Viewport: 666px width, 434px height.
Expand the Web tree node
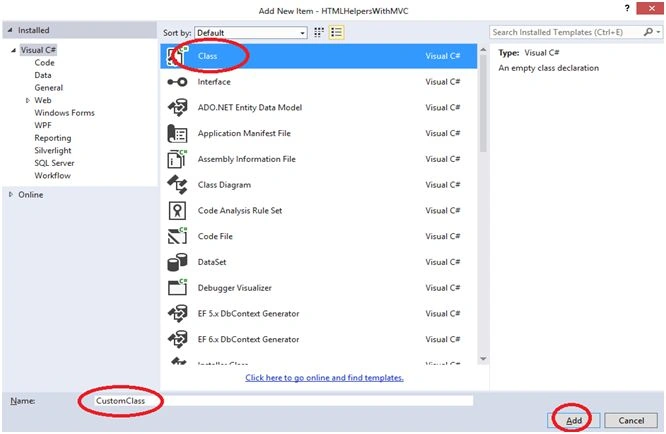pyautogui.click(x=28, y=101)
